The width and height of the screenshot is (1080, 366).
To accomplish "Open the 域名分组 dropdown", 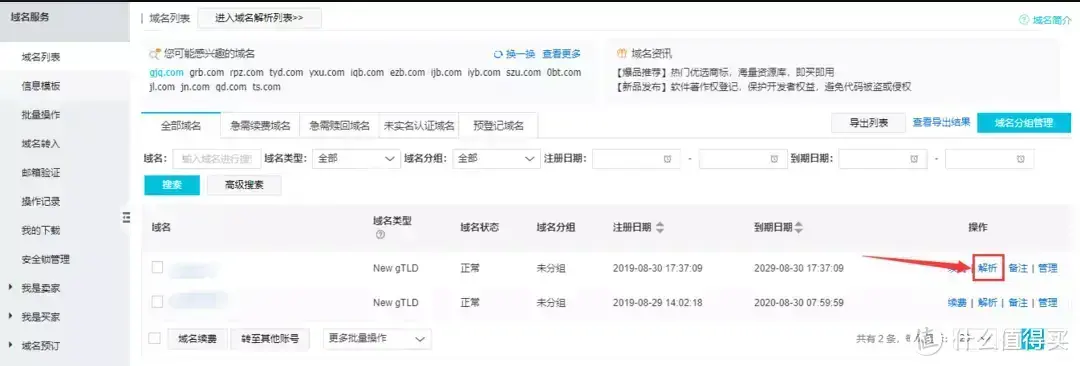I will click(x=497, y=159).
